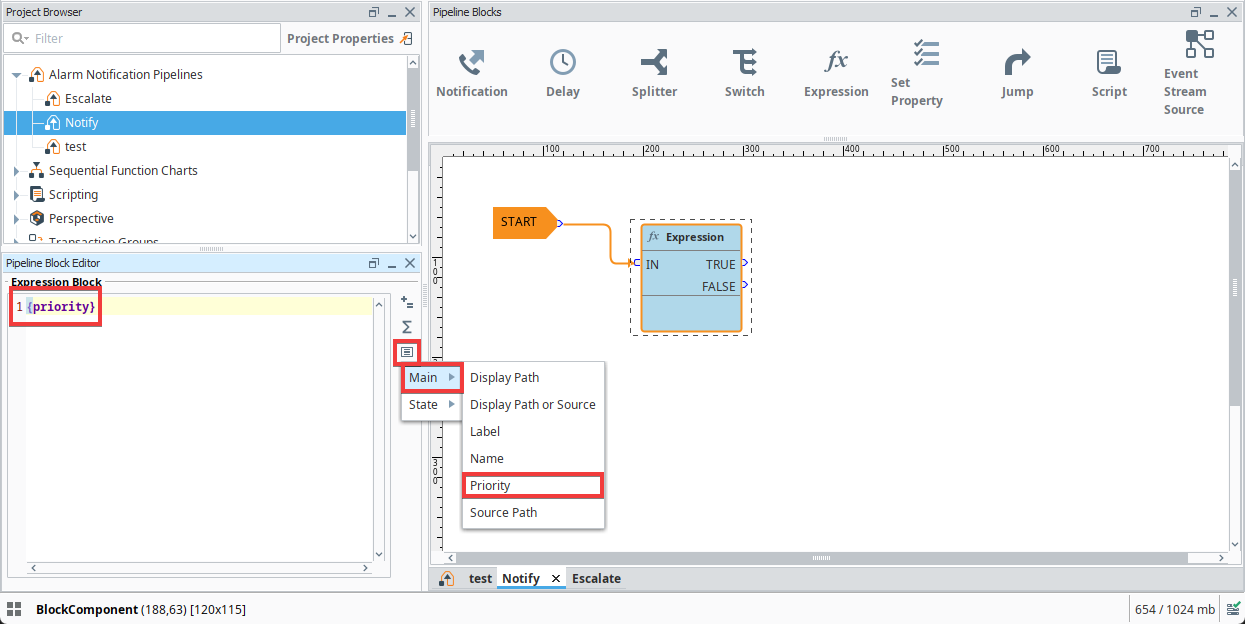Choose Label from the submenu

[x=533, y=431]
